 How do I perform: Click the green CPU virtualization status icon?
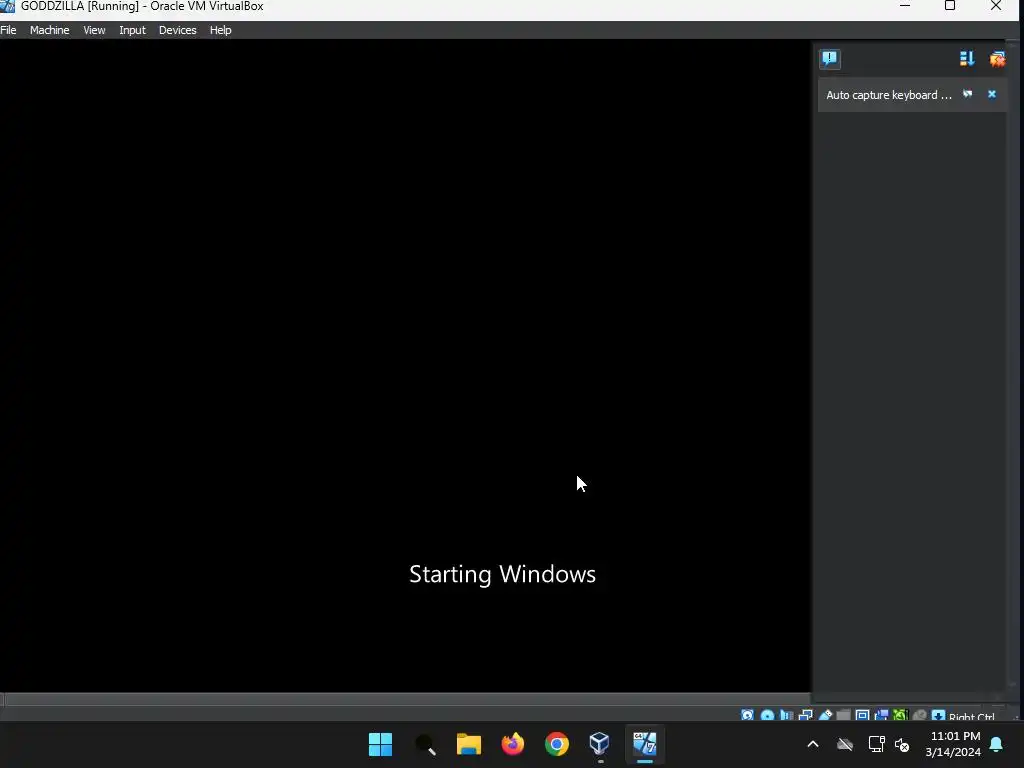pyautogui.click(x=900, y=716)
